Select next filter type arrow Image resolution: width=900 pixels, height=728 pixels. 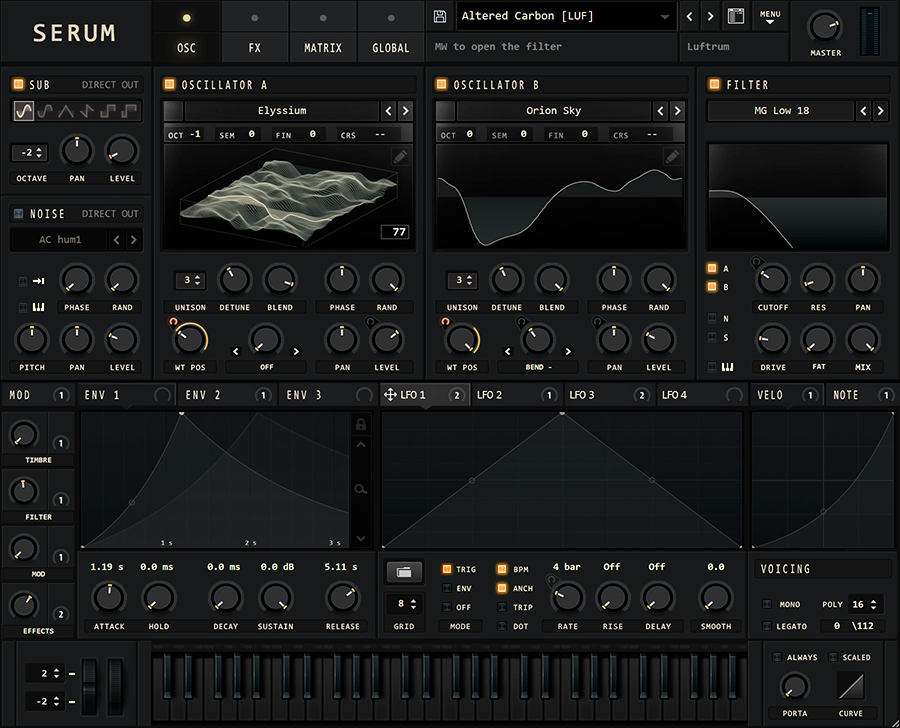pos(880,111)
